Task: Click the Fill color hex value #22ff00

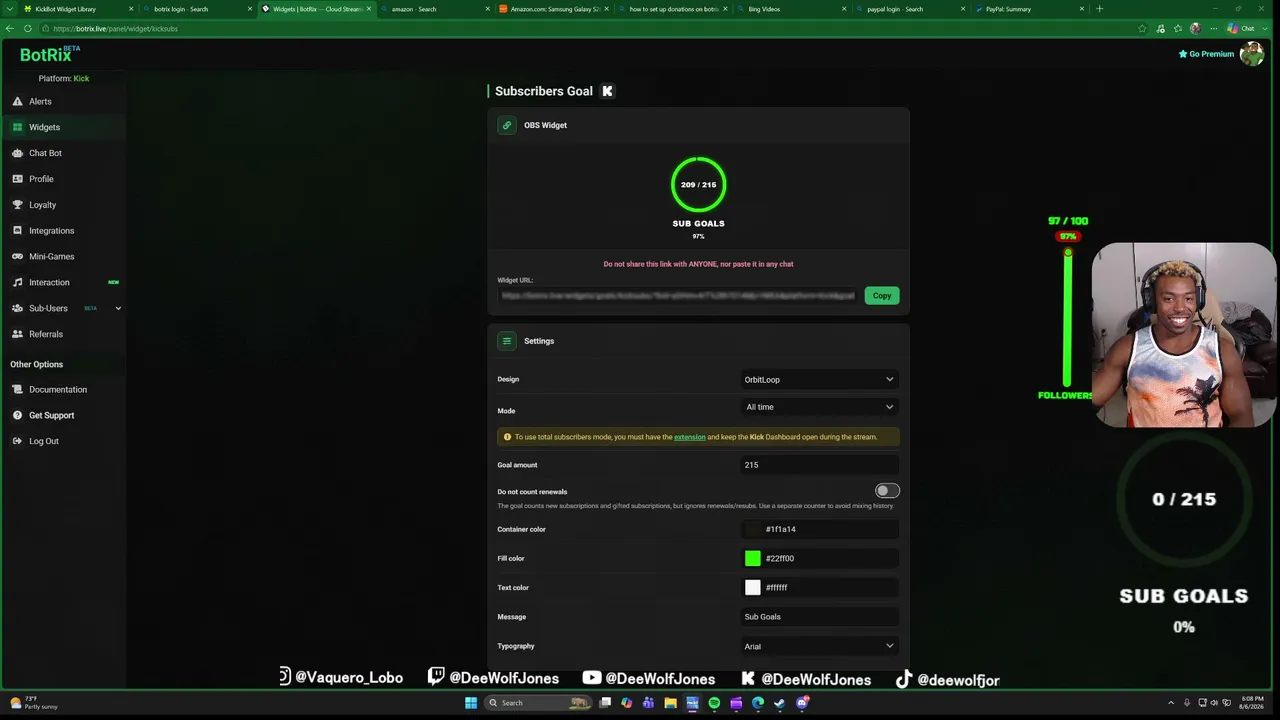Action: tap(780, 558)
